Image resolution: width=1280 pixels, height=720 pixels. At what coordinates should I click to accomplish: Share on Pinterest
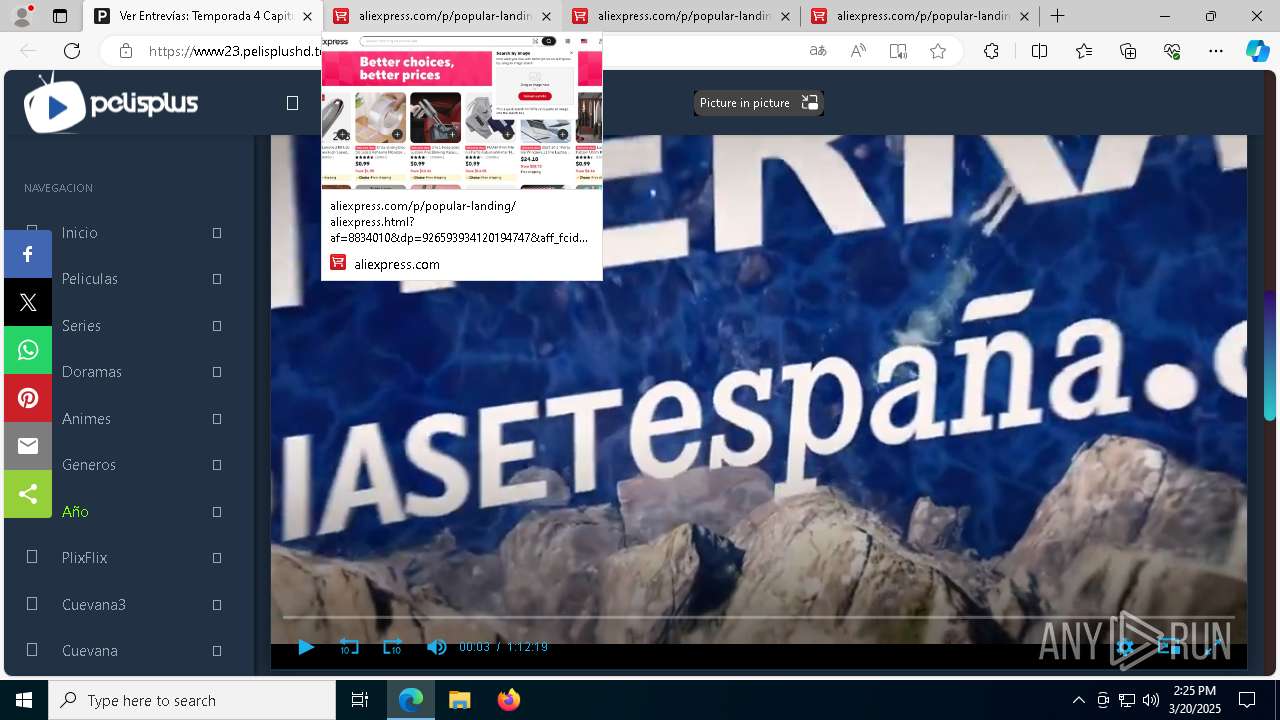[28, 398]
